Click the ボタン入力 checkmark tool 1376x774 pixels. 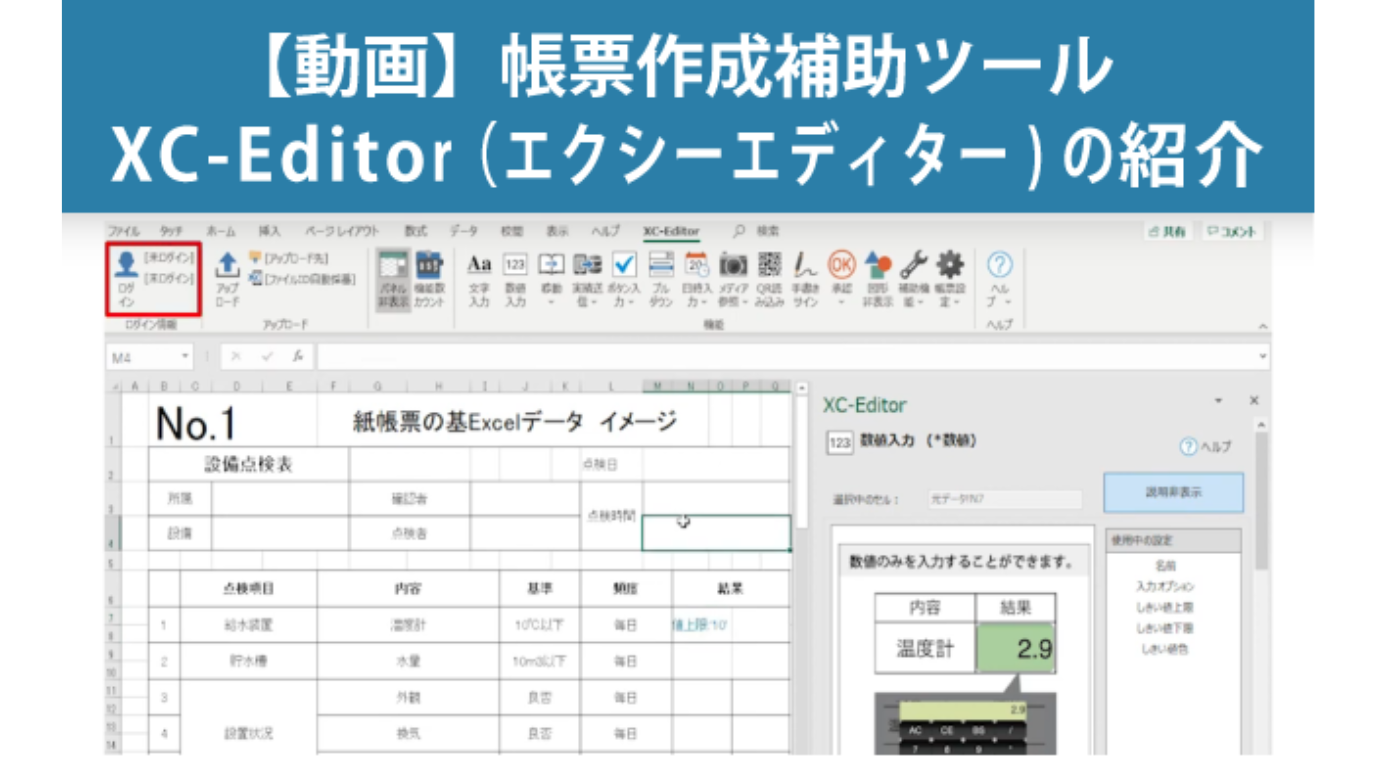tap(624, 264)
